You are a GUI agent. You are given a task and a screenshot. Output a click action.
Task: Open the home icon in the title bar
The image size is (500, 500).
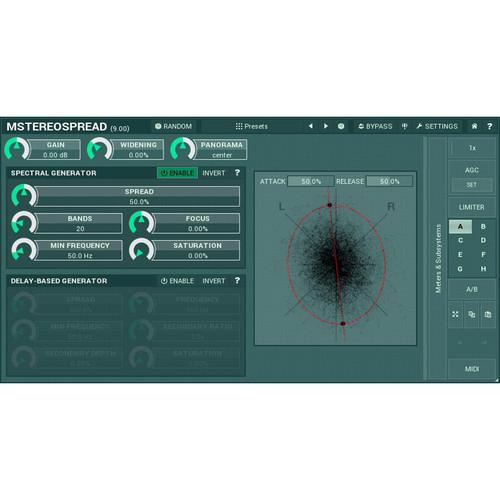point(474,126)
